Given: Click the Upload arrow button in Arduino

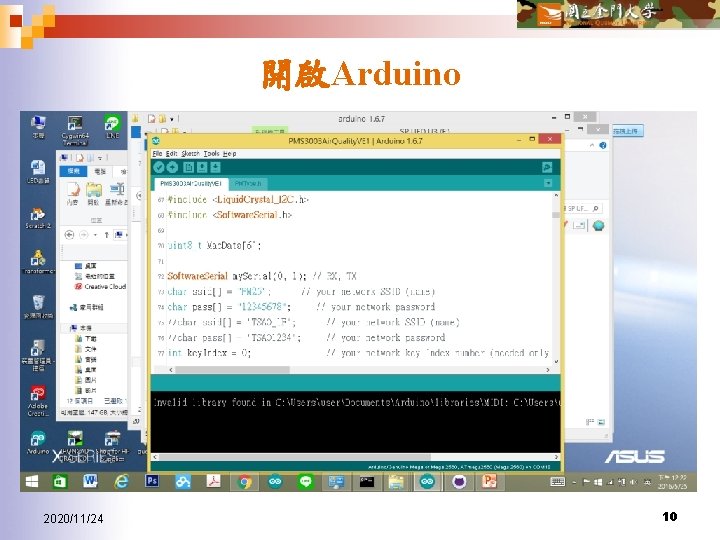Looking at the screenshot, I should point(172,168).
